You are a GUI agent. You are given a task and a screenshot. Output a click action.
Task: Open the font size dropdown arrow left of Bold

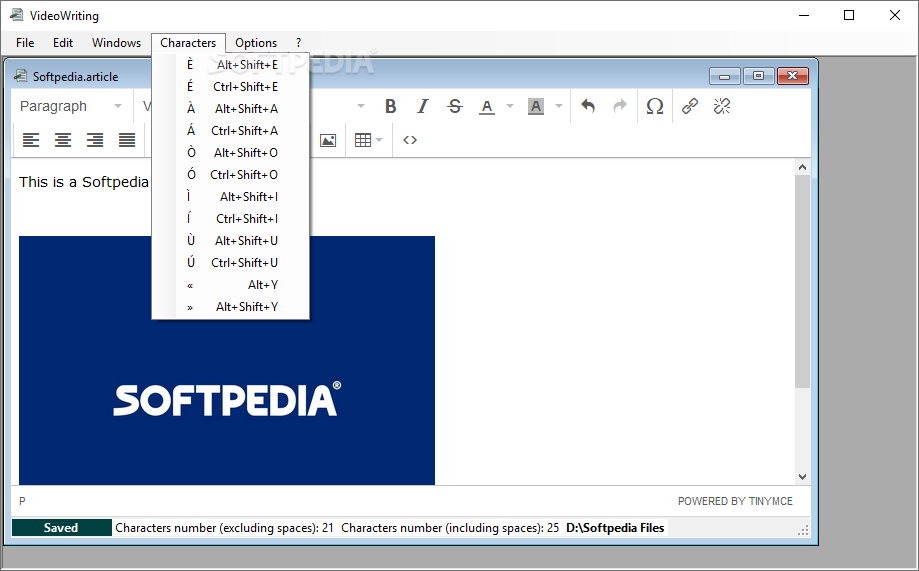point(360,106)
